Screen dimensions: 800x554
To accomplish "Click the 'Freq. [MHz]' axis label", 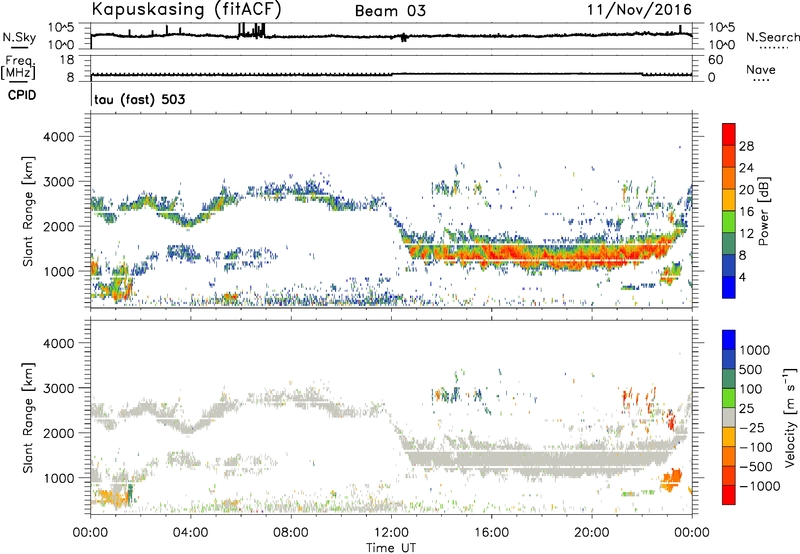I will [18, 67].
